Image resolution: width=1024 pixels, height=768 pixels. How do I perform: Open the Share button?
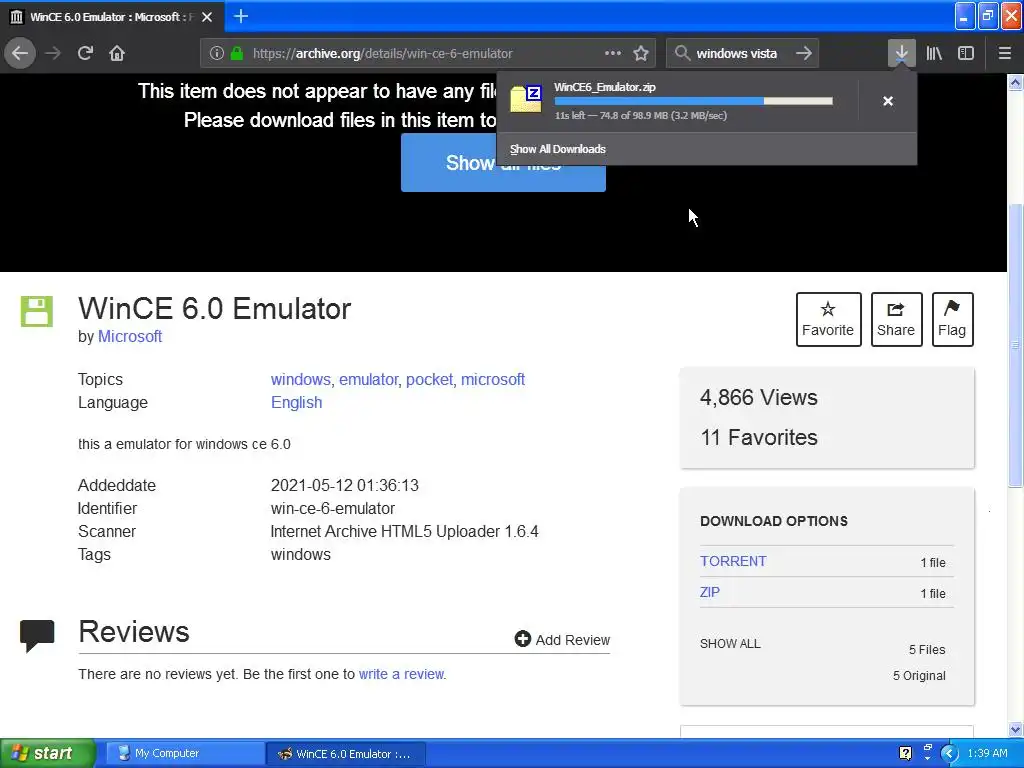point(896,319)
